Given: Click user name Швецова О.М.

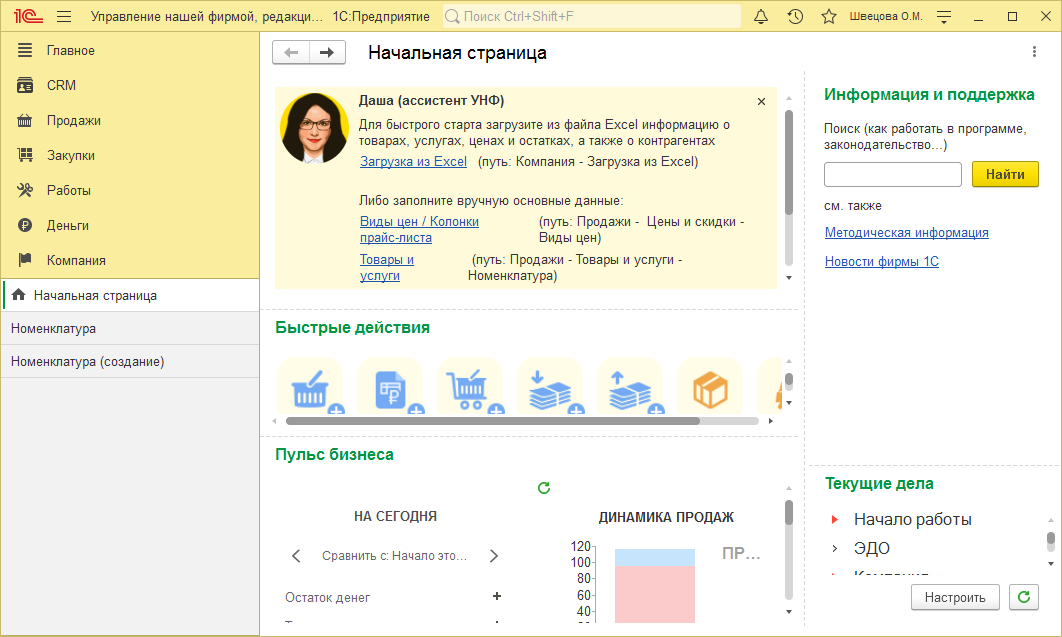Looking at the screenshot, I should (886, 16).
